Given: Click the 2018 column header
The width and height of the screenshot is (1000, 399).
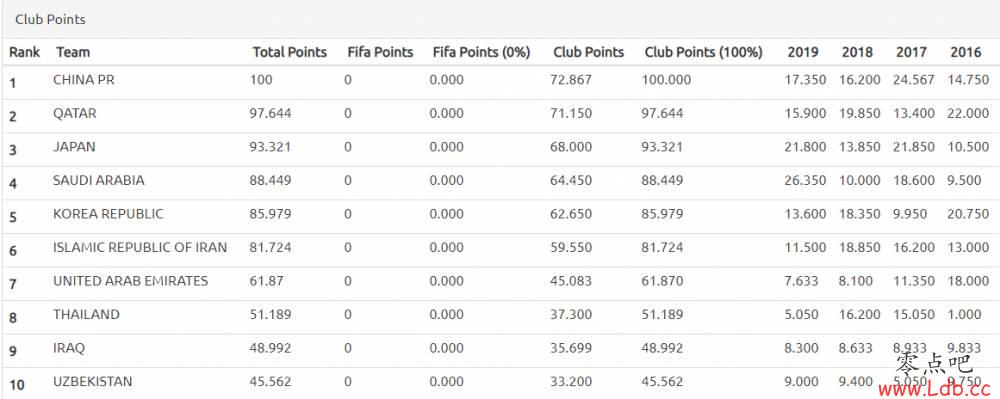Looking at the screenshot, I should pos(857,52).
